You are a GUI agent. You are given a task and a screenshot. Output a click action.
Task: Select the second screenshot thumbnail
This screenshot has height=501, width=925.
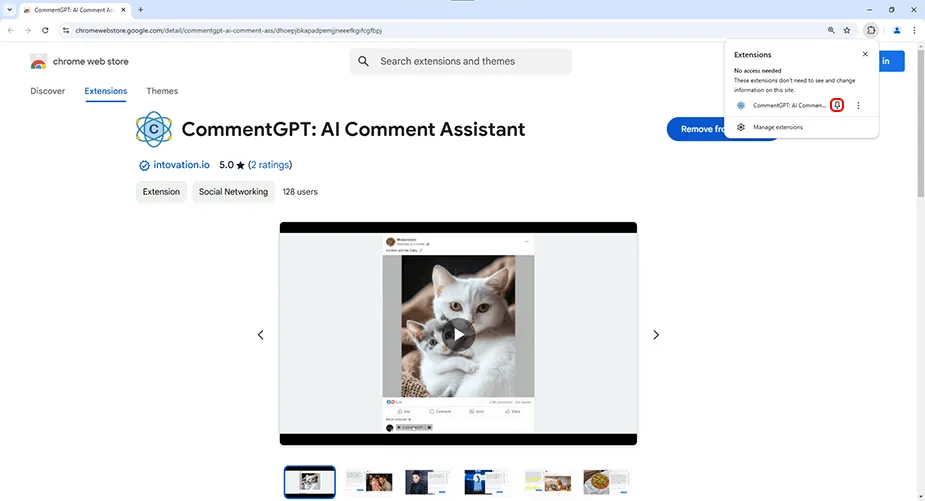(369, 482)
